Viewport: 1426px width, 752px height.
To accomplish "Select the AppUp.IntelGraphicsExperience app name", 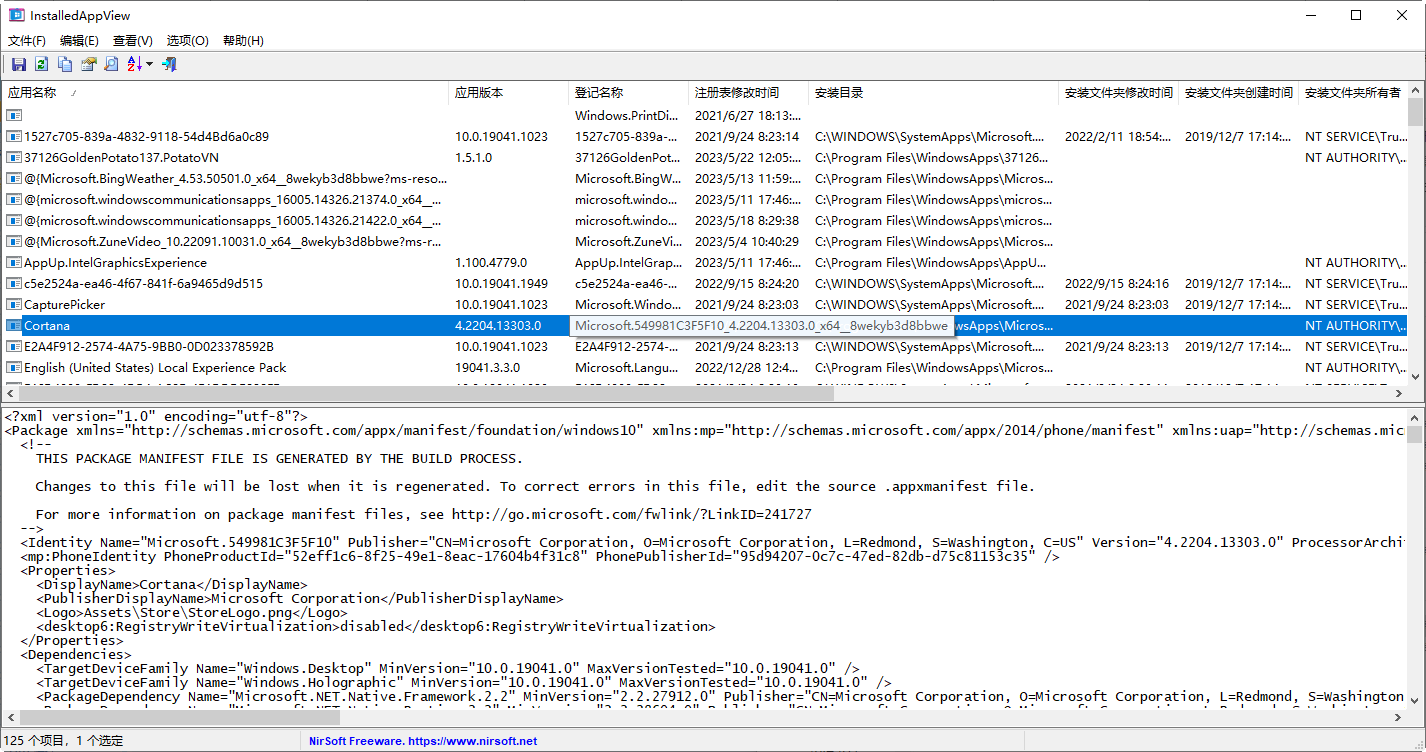I will (115, 263).
